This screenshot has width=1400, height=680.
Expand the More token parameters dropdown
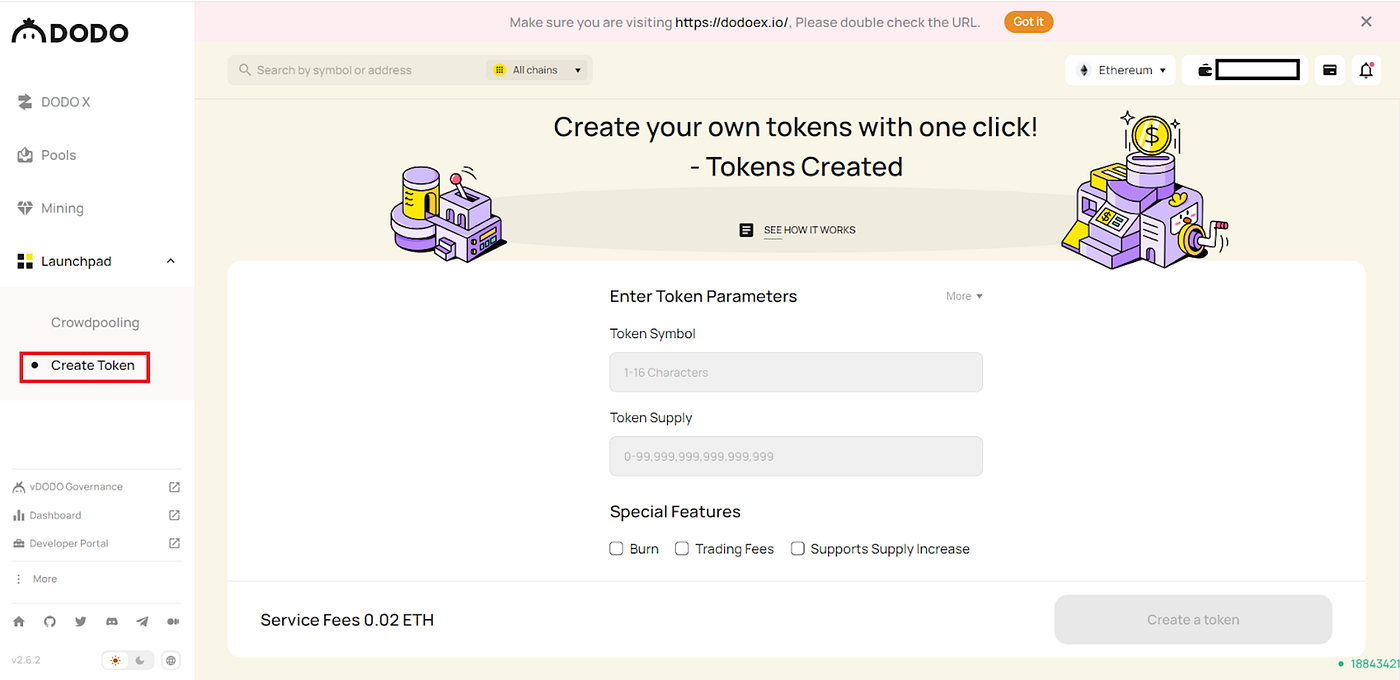tap(965, 296)
